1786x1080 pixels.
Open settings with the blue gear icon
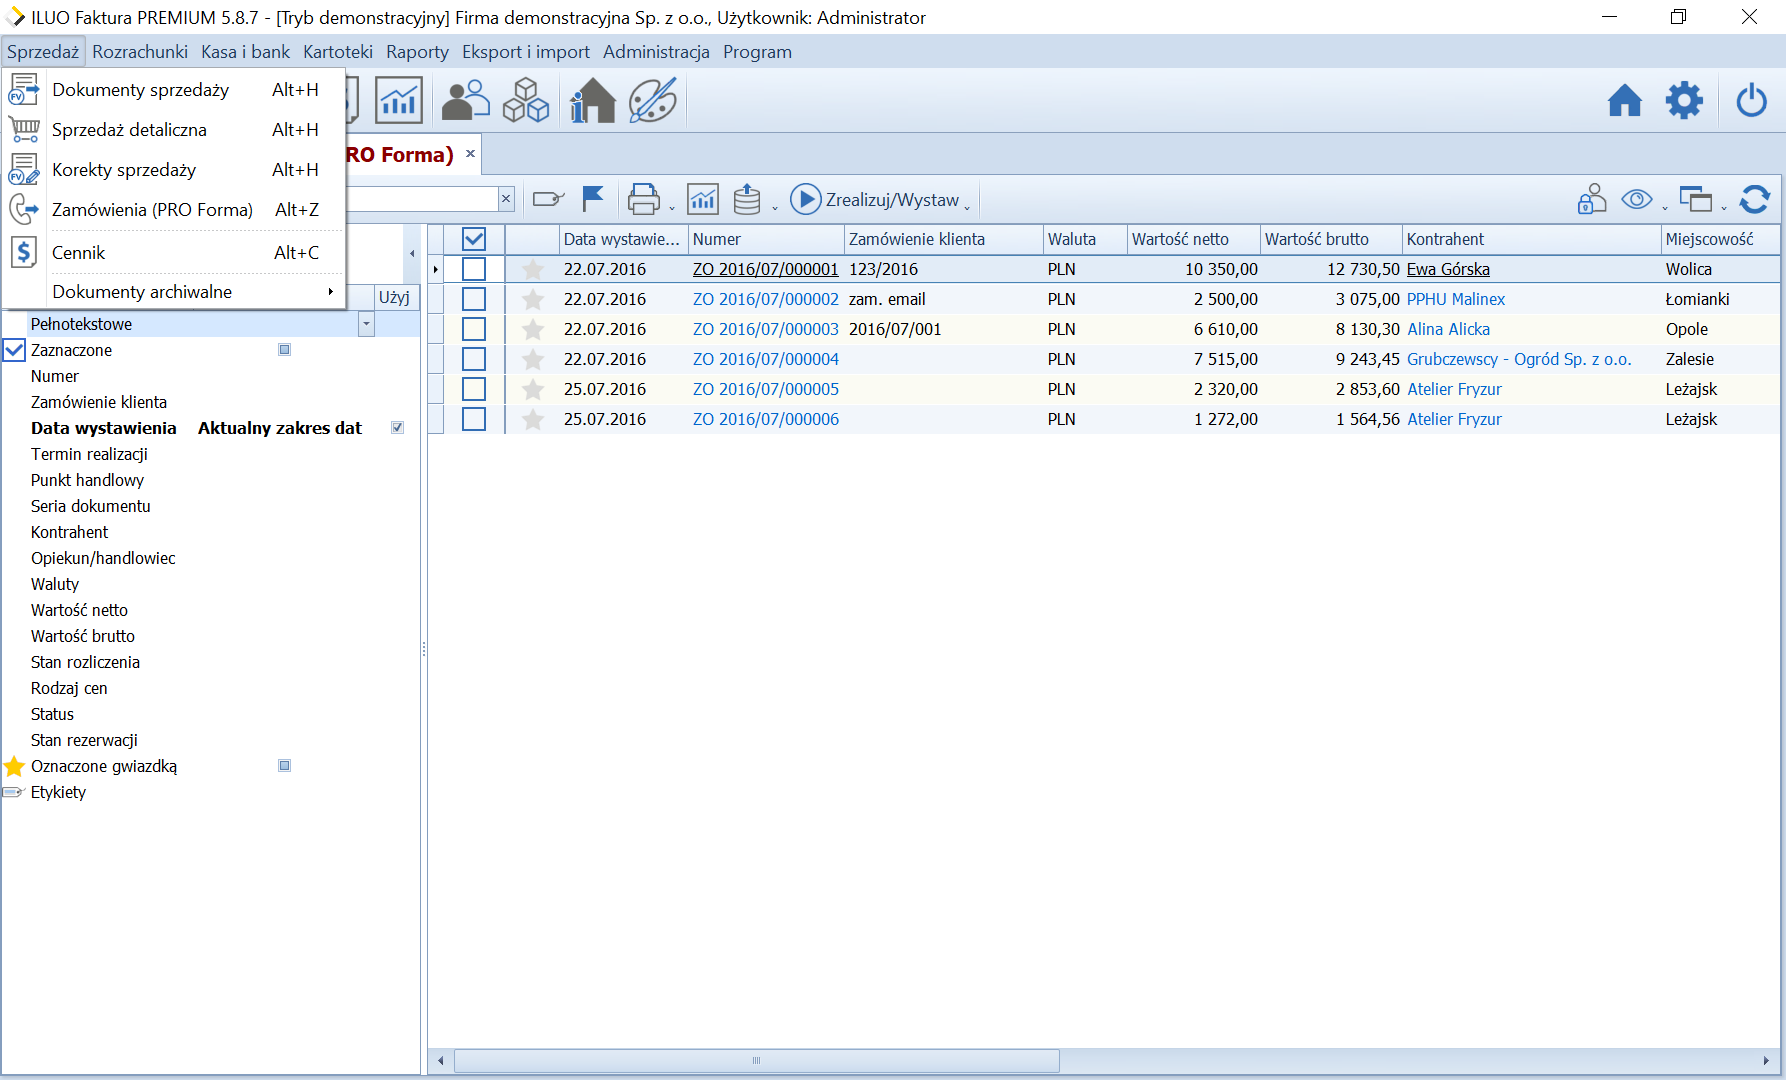pyautogui.click(x=1684, y=100)
